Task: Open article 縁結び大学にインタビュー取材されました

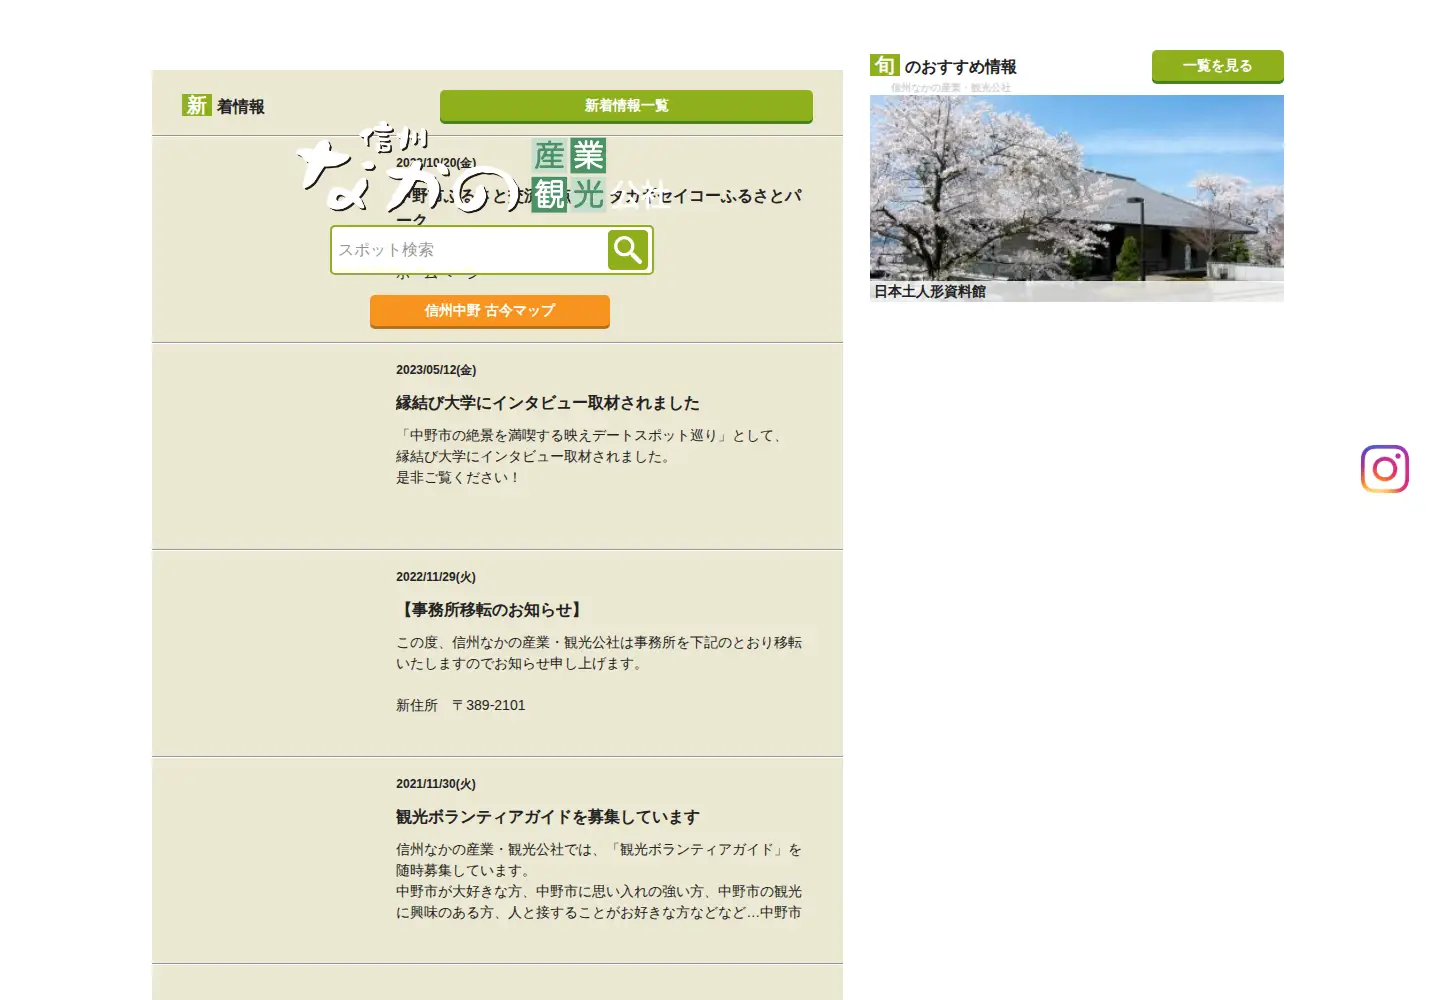Action: tap(548, 403)
